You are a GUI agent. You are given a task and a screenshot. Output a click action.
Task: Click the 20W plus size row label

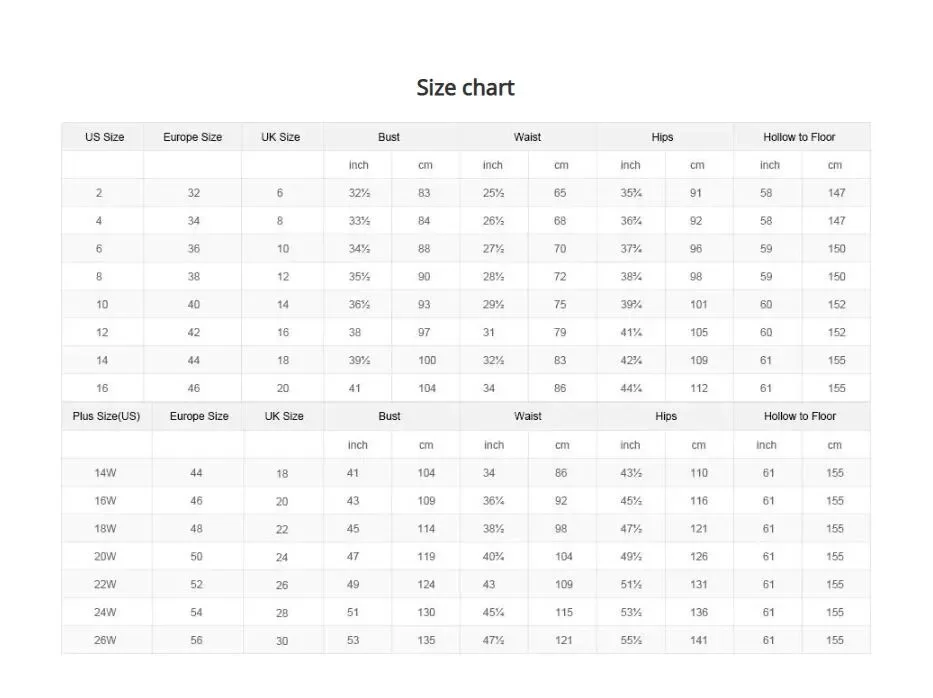(x=105, y=556)
